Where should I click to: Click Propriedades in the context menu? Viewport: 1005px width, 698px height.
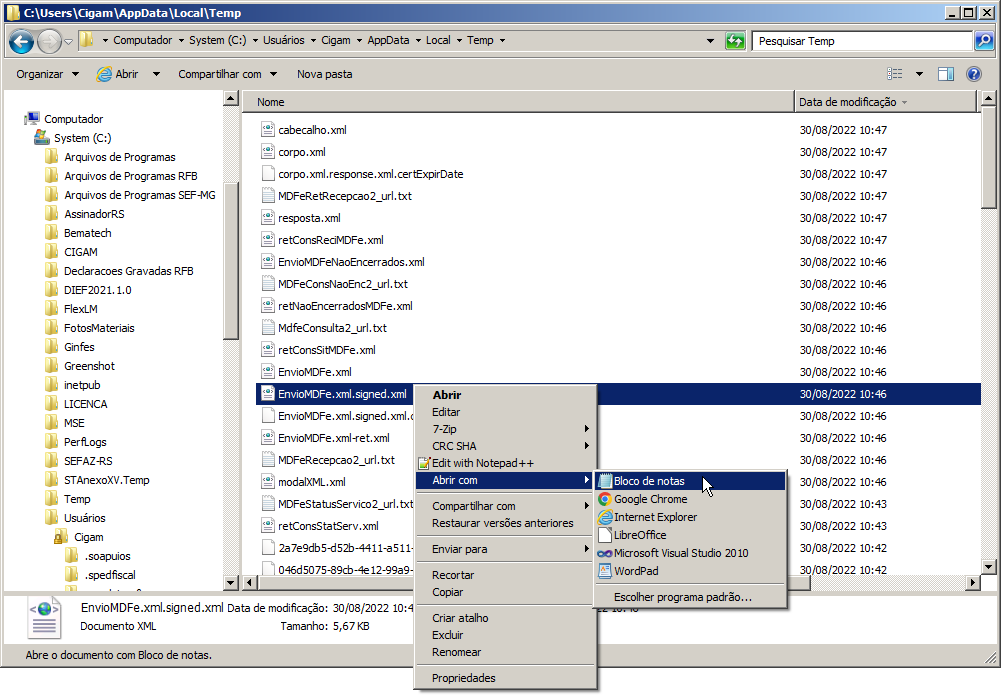pyautogui.click(x=505, y=678)
